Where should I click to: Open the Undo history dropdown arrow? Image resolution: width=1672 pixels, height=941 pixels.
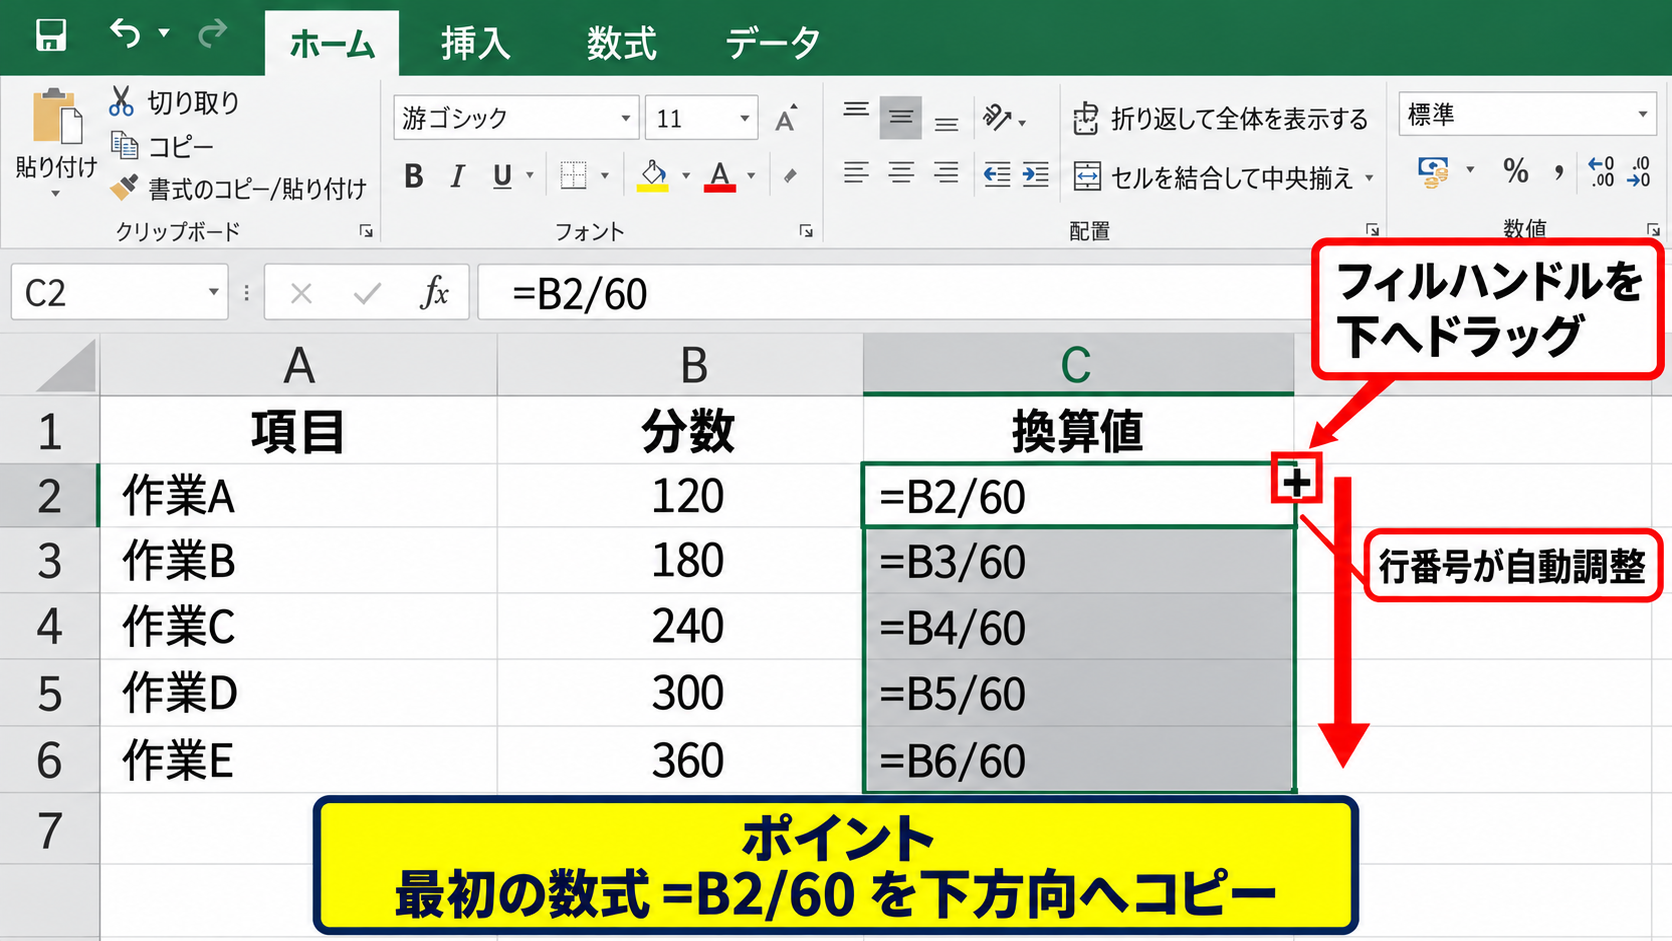click(x=164, y=33)
